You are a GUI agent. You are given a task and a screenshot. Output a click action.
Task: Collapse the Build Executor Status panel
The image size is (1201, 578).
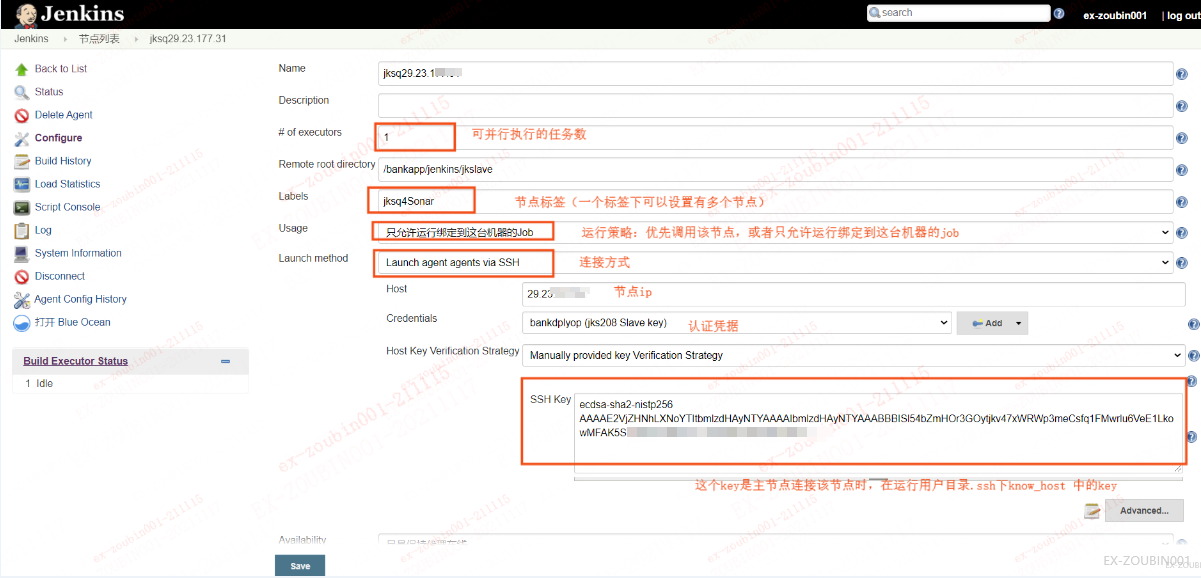coord(226,362)
